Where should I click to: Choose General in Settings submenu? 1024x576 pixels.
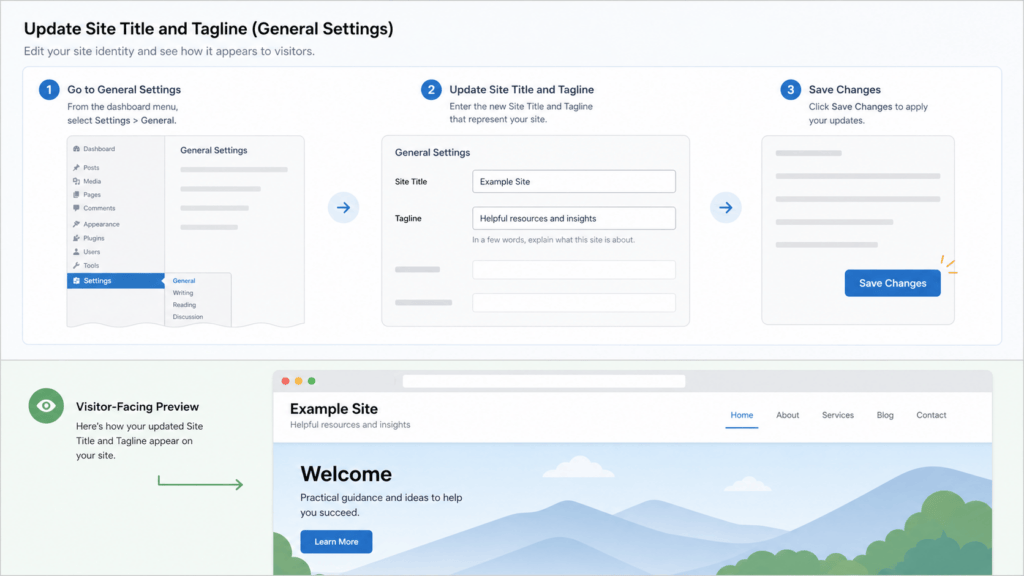click(184, 281)
